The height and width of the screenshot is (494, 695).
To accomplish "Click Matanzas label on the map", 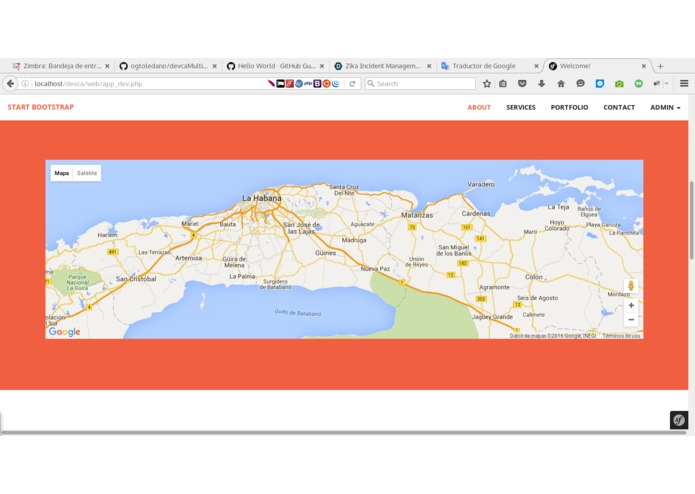I will 417,215.
